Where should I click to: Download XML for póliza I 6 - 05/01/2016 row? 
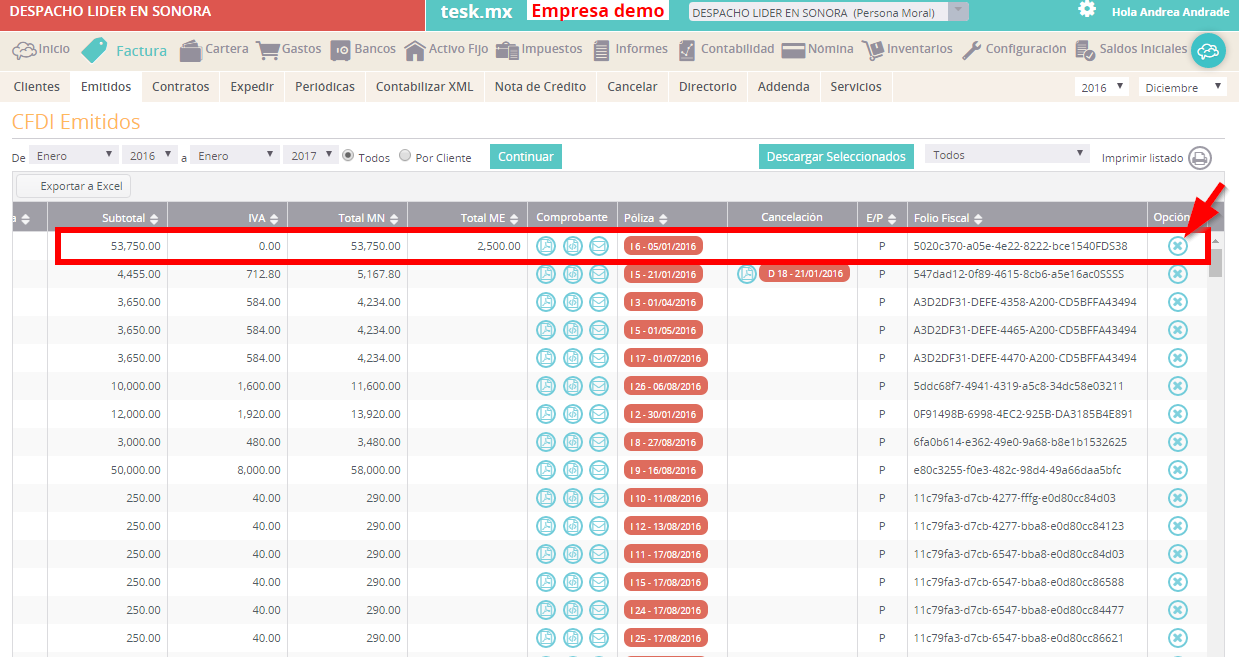(572, 245)
